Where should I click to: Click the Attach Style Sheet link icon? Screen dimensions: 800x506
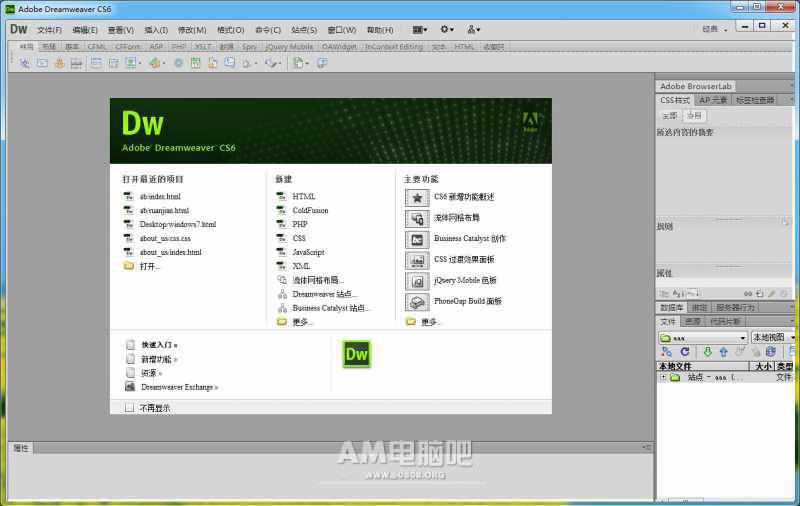(x=747, y=294)
